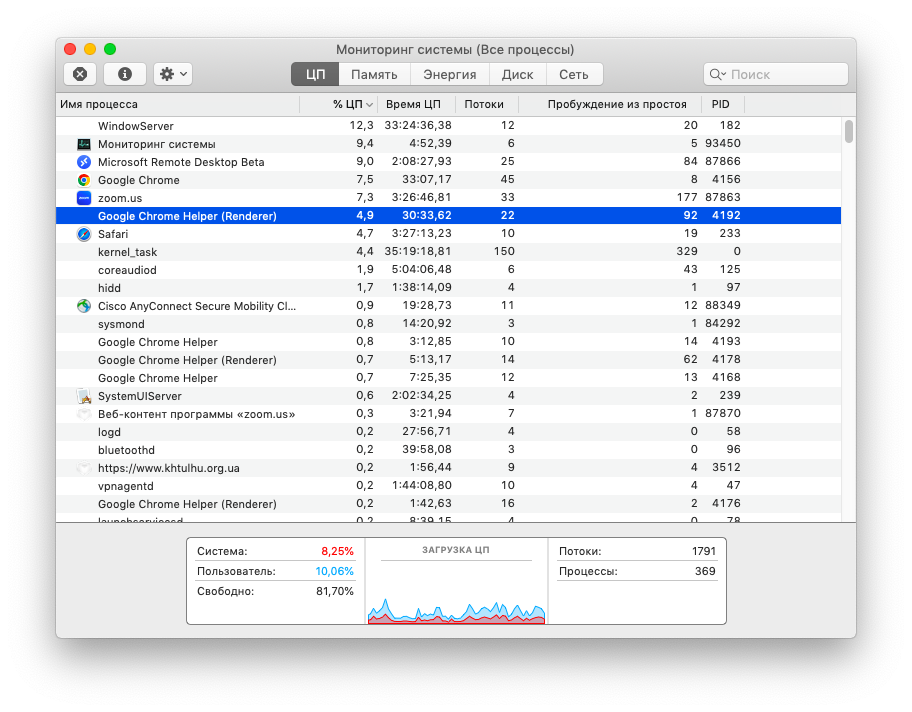Image resolution: width=912 pixels, height=712 pixels.
Task: Click the Пользователь 10,06% value
Action: tap(334, 571)
